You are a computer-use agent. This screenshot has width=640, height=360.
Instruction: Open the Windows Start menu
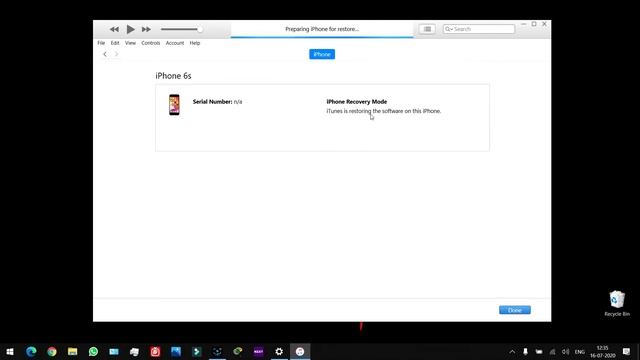pyautogui.click(x=10, y=351)
